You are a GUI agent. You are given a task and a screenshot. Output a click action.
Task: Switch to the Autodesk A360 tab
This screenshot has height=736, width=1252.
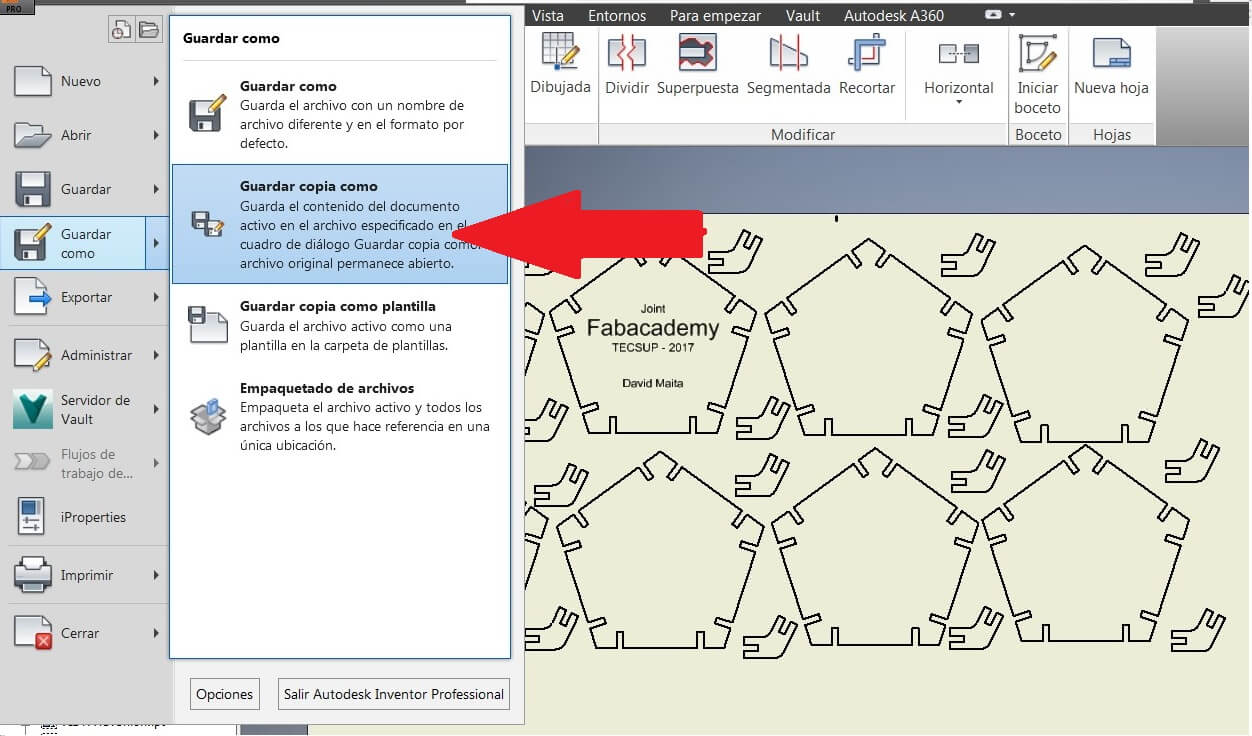(894, 16)
